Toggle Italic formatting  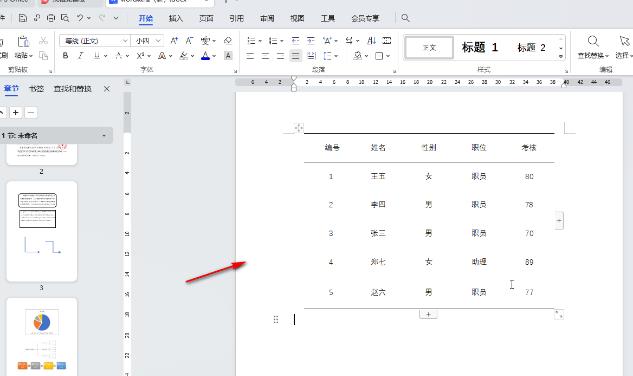pos(80,56)
